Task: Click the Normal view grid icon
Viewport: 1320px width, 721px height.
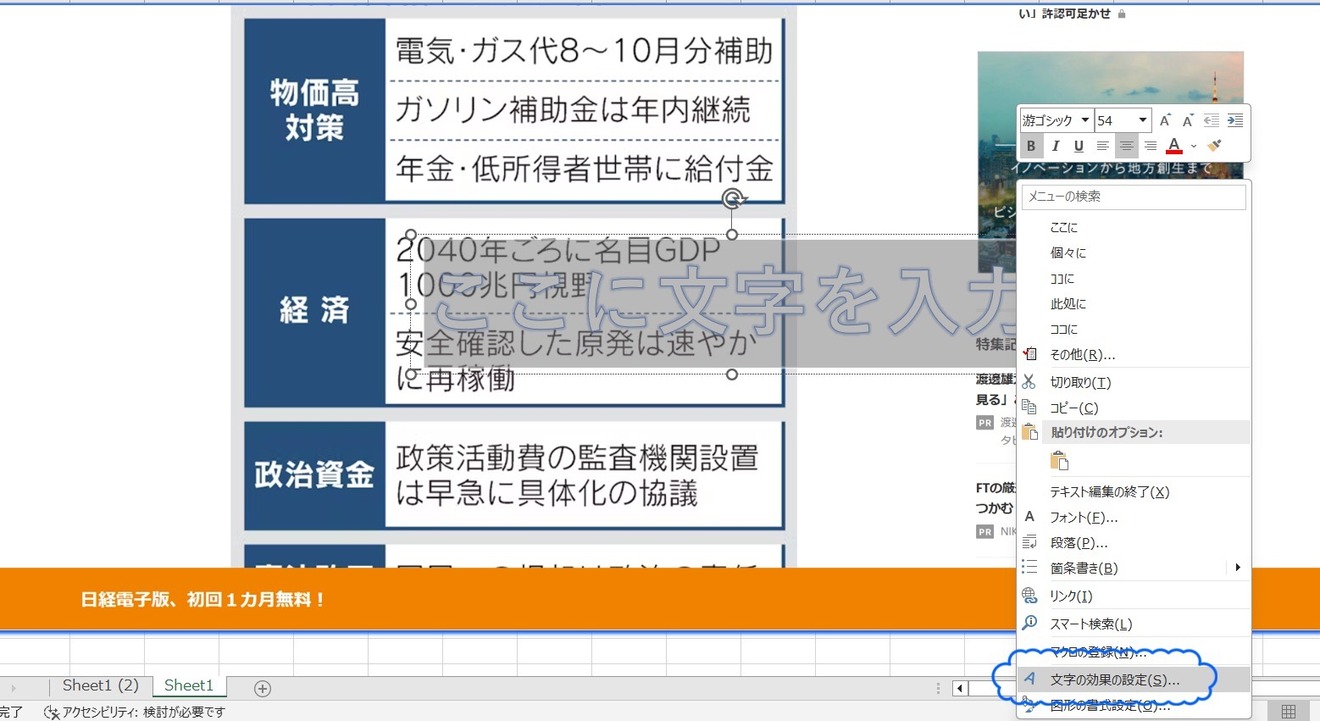Action: click(1288, 711)
